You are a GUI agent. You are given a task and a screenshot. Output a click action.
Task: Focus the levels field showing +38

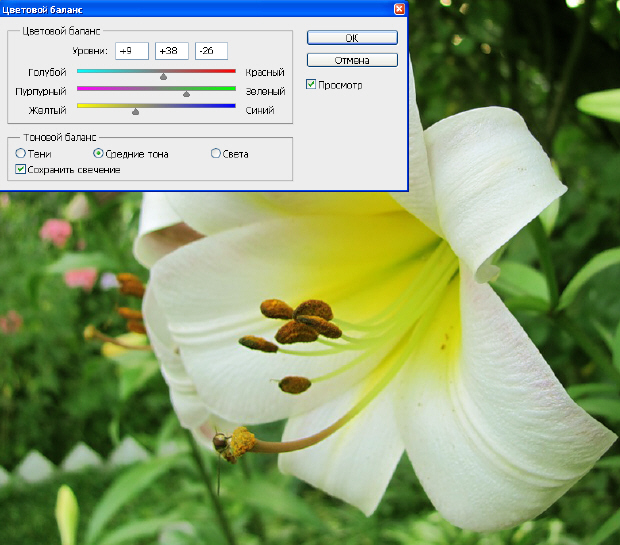click(171, 51)
